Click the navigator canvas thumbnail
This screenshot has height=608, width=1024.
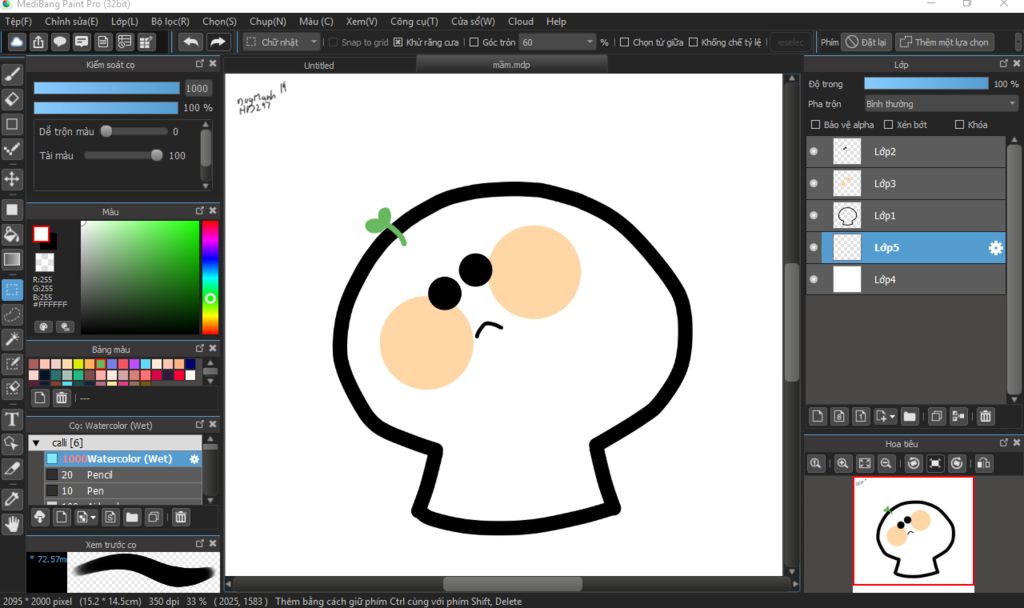point(913,531)
